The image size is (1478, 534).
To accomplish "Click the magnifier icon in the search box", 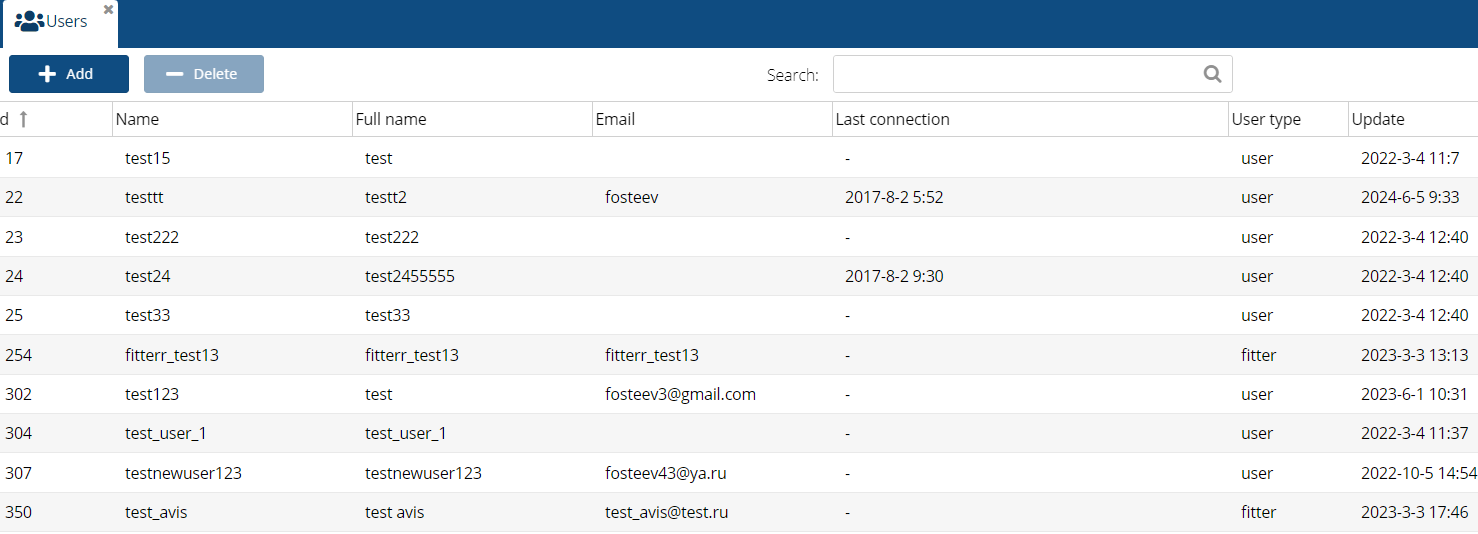I will pyautogui.click(x=1212, y=74).
